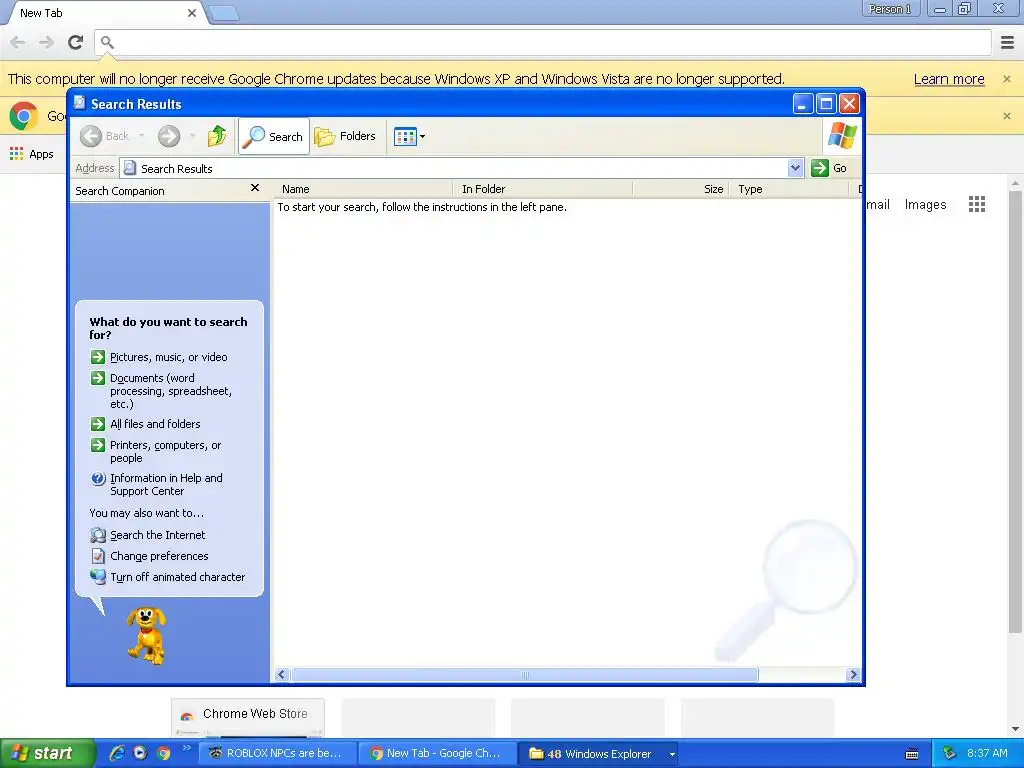
Task: Sort by the Size column header
Action: pos(681,189)
